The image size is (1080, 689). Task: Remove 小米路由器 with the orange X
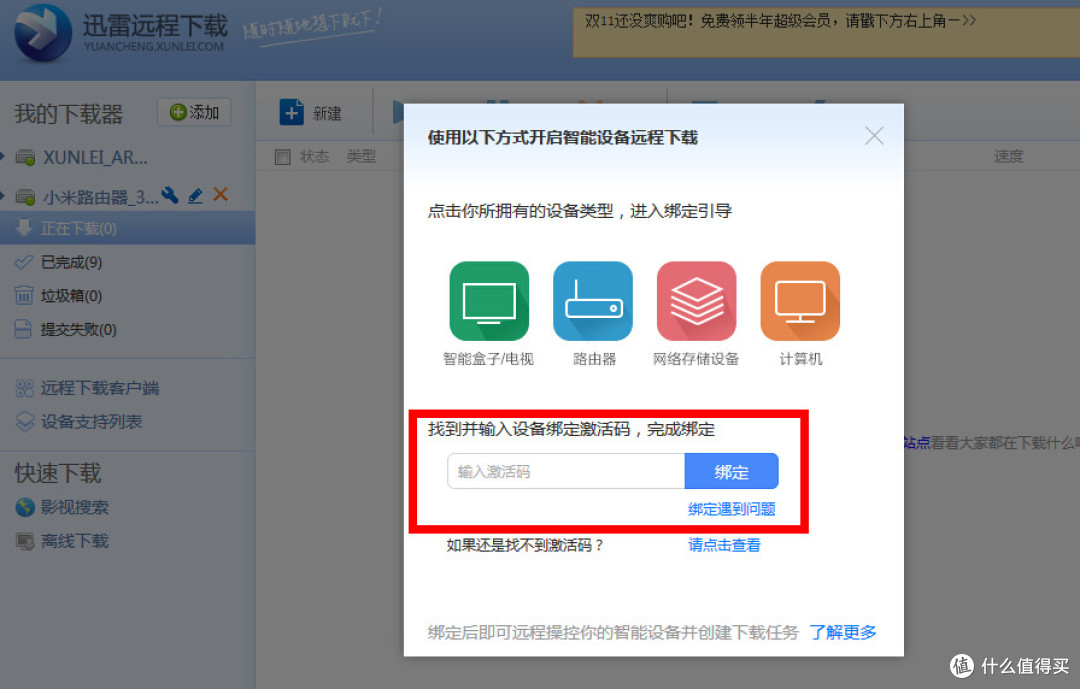point(220,195)
